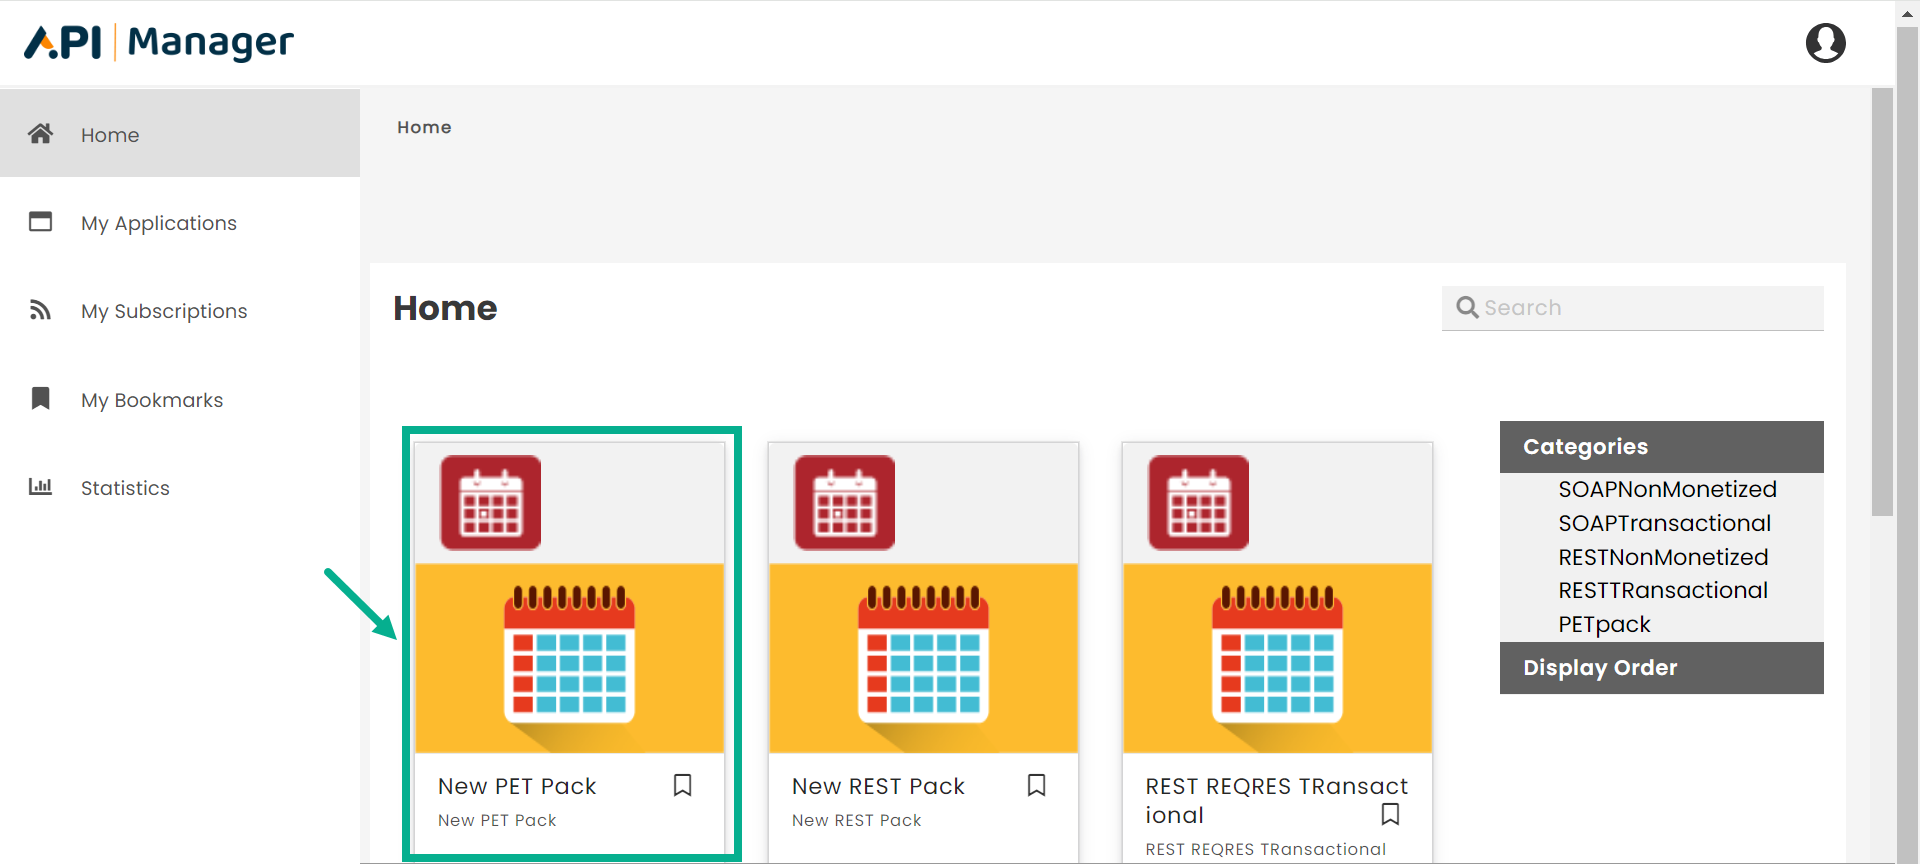The image size is (1920, 864).
Task: Open the RESTNonMonetized category
Action: pos(1663,557)
